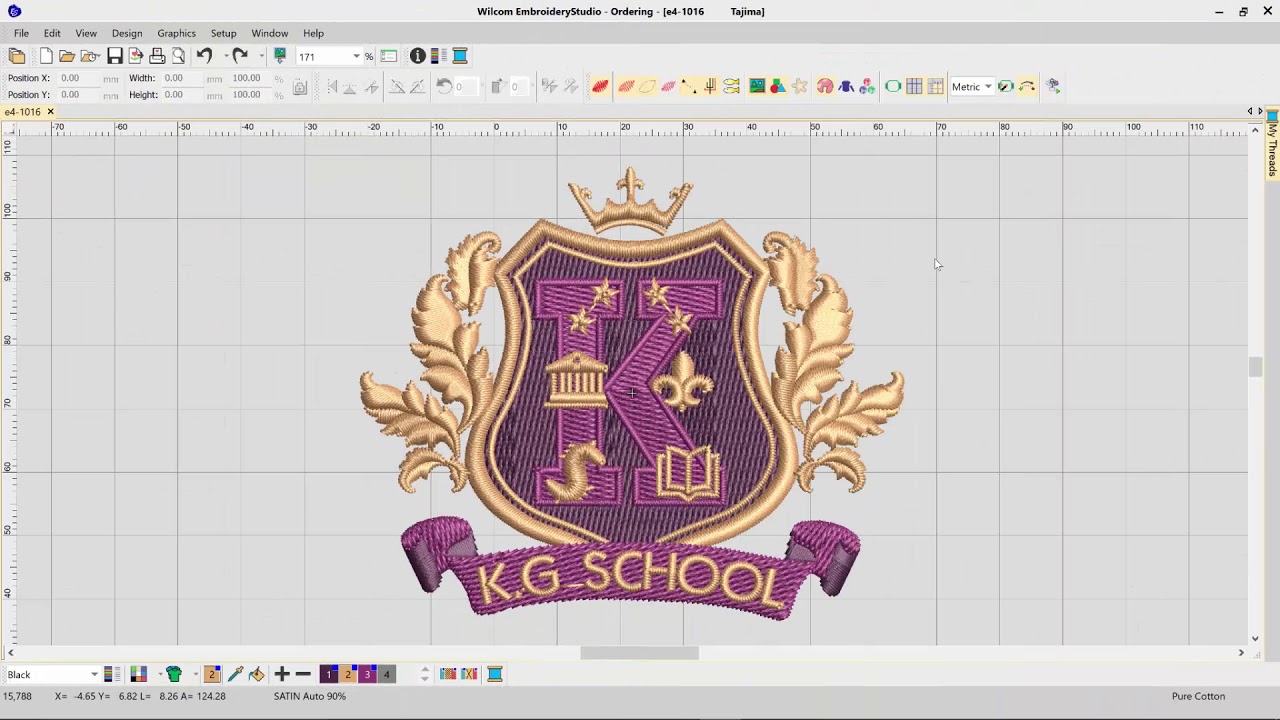Select color swatch 4 in palette
Screen dimensions: 1280x720
pyautogui.click(x=386, y=675)
